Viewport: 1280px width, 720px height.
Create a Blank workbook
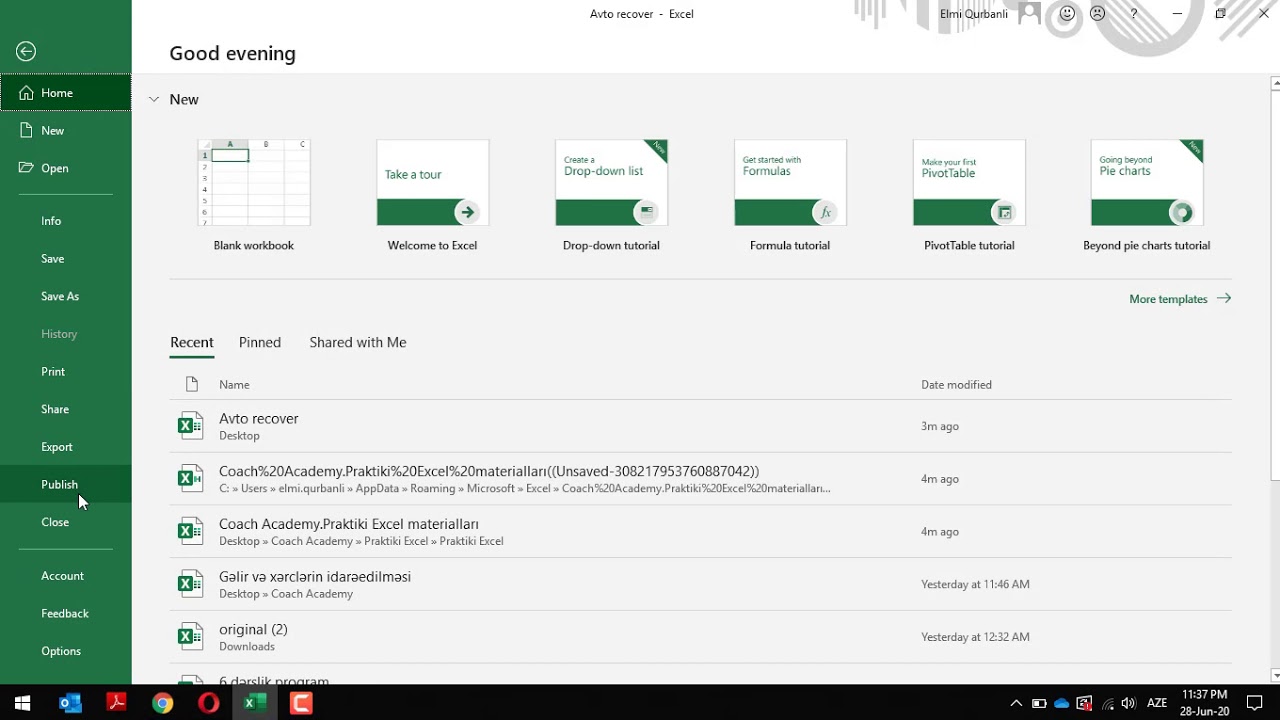(x=254, y=196)
